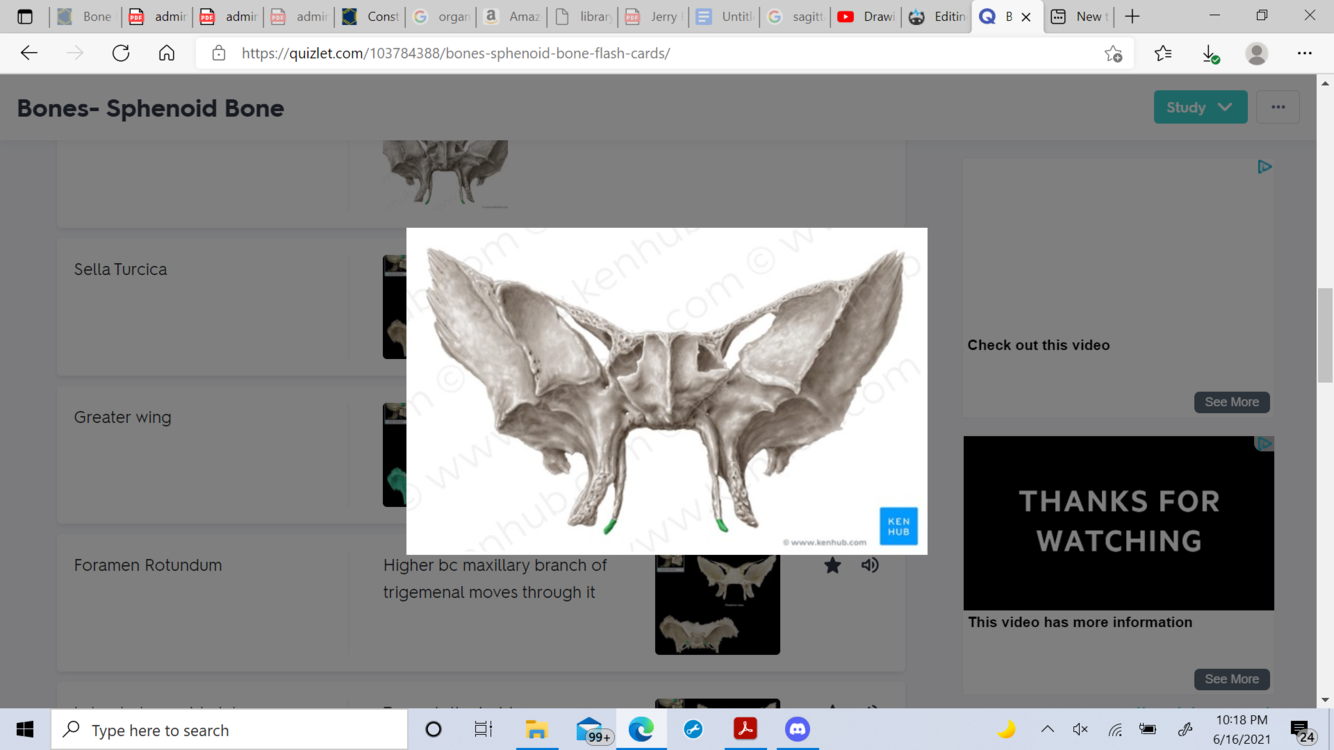Switch to the Bone tab
This screenshot has width=1334, height=750.
(x=85, y=17)
